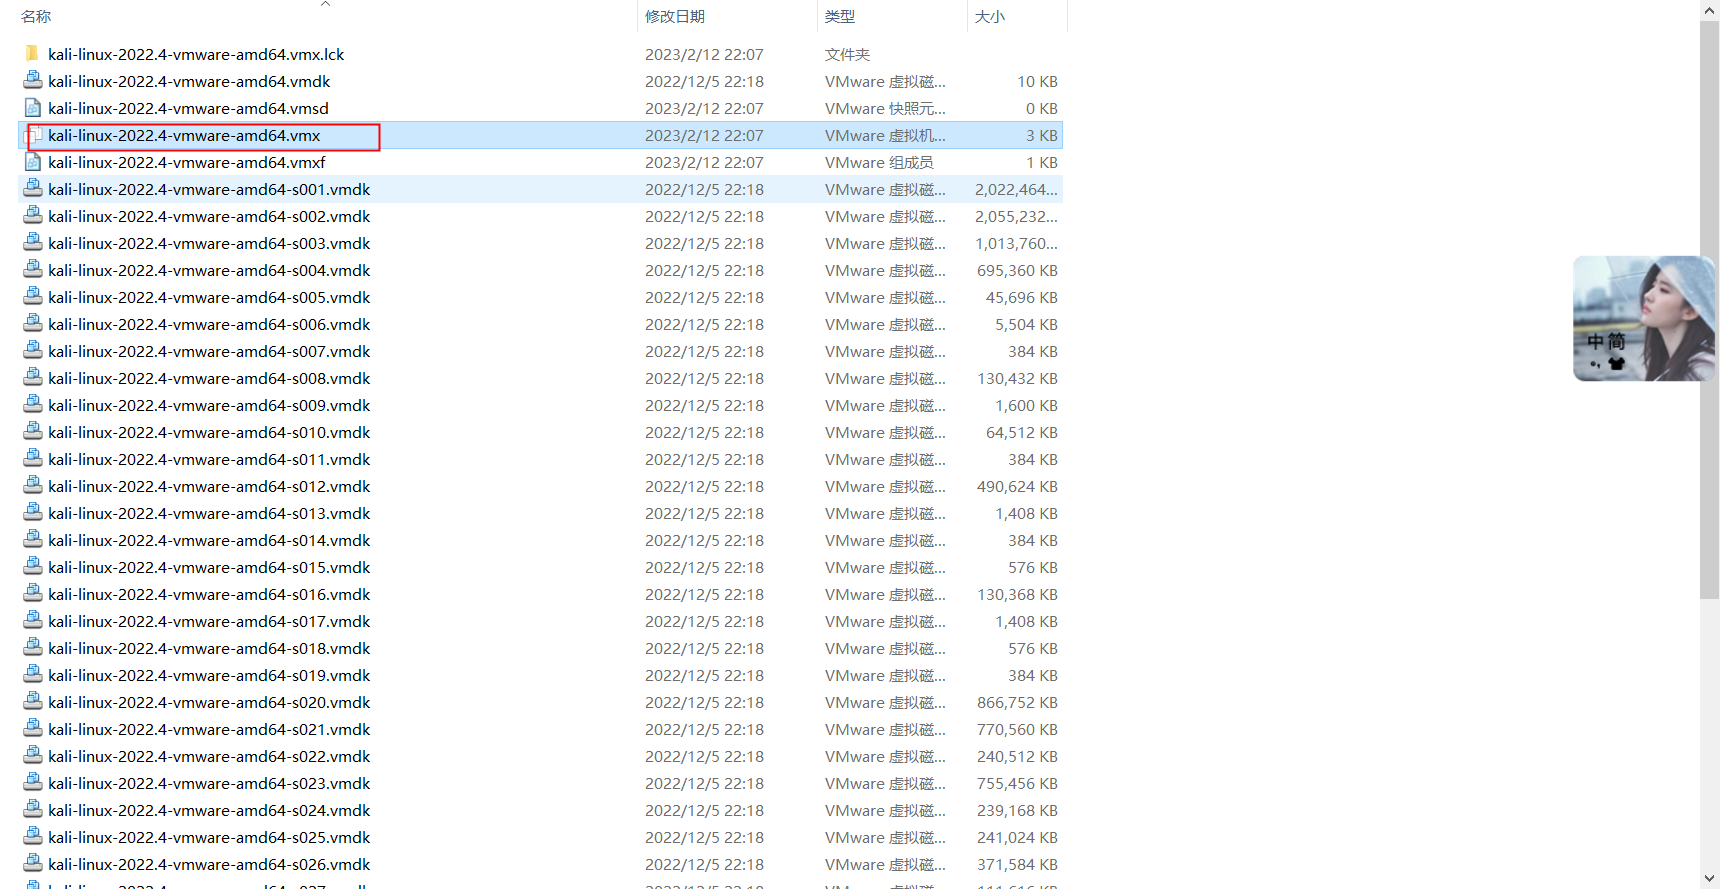
Task: Click the disk icon of s003.vmdk
Action: click(32, 242)
